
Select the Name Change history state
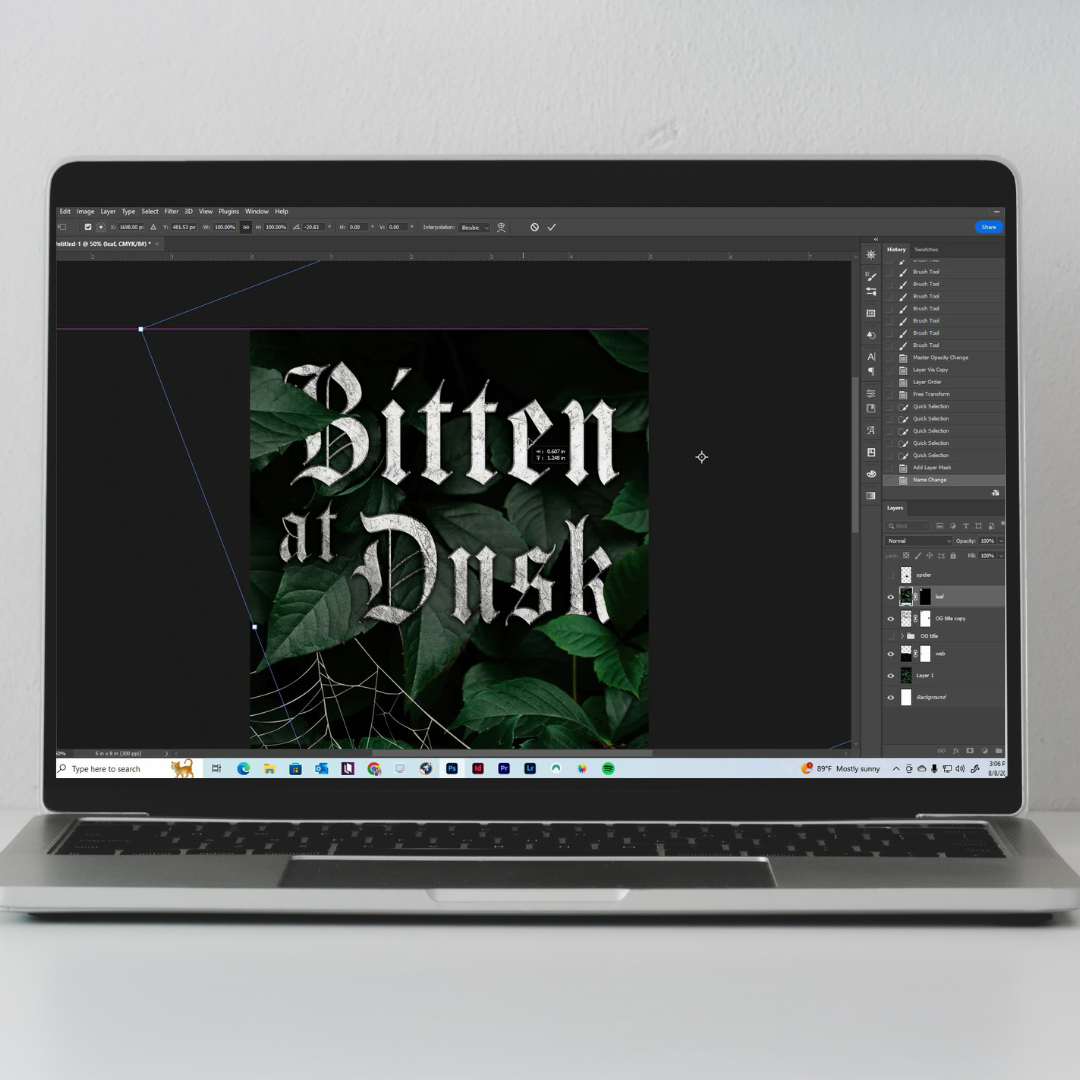[x=944, y=480]
